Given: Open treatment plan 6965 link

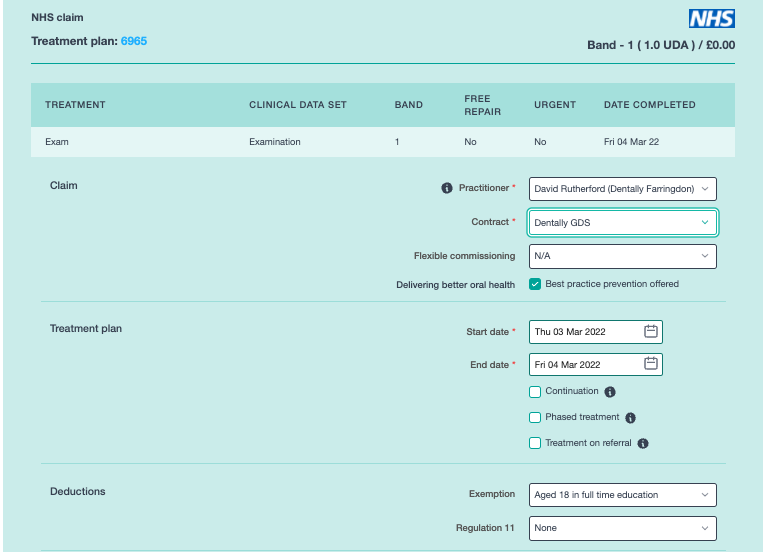Looking at the screenshot, I should pos(134,41).
